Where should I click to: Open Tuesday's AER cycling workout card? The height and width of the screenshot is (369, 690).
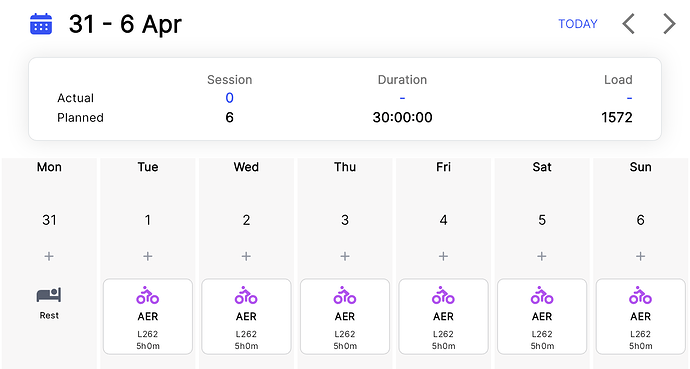tap(148, 316)
